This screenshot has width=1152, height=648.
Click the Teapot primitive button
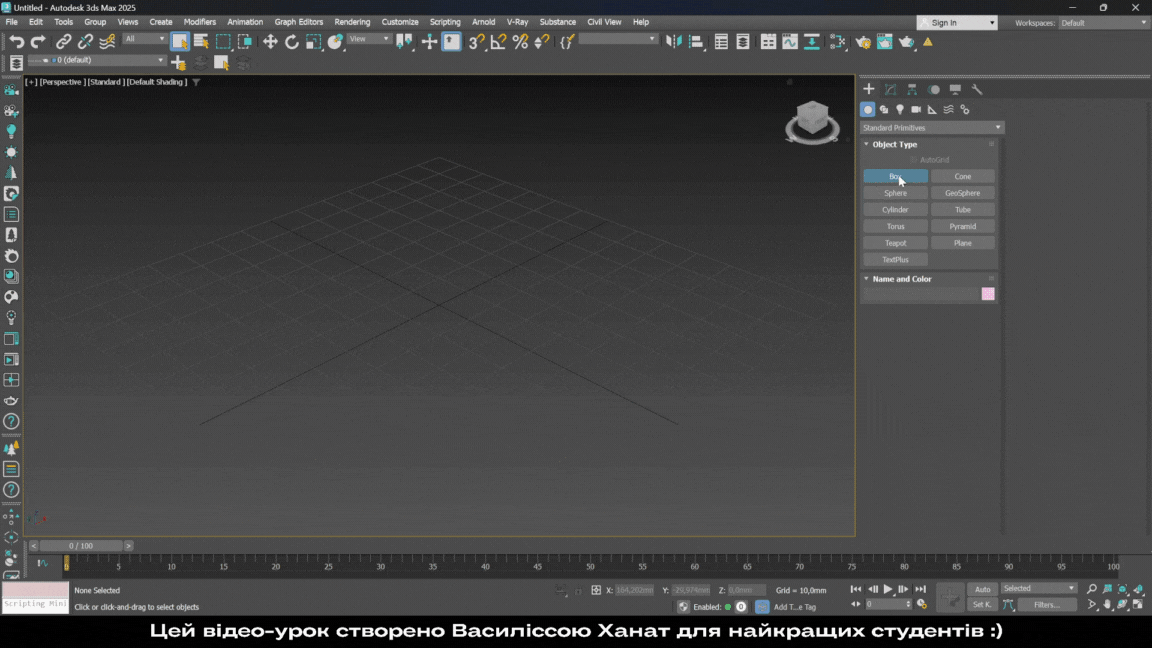895,243
